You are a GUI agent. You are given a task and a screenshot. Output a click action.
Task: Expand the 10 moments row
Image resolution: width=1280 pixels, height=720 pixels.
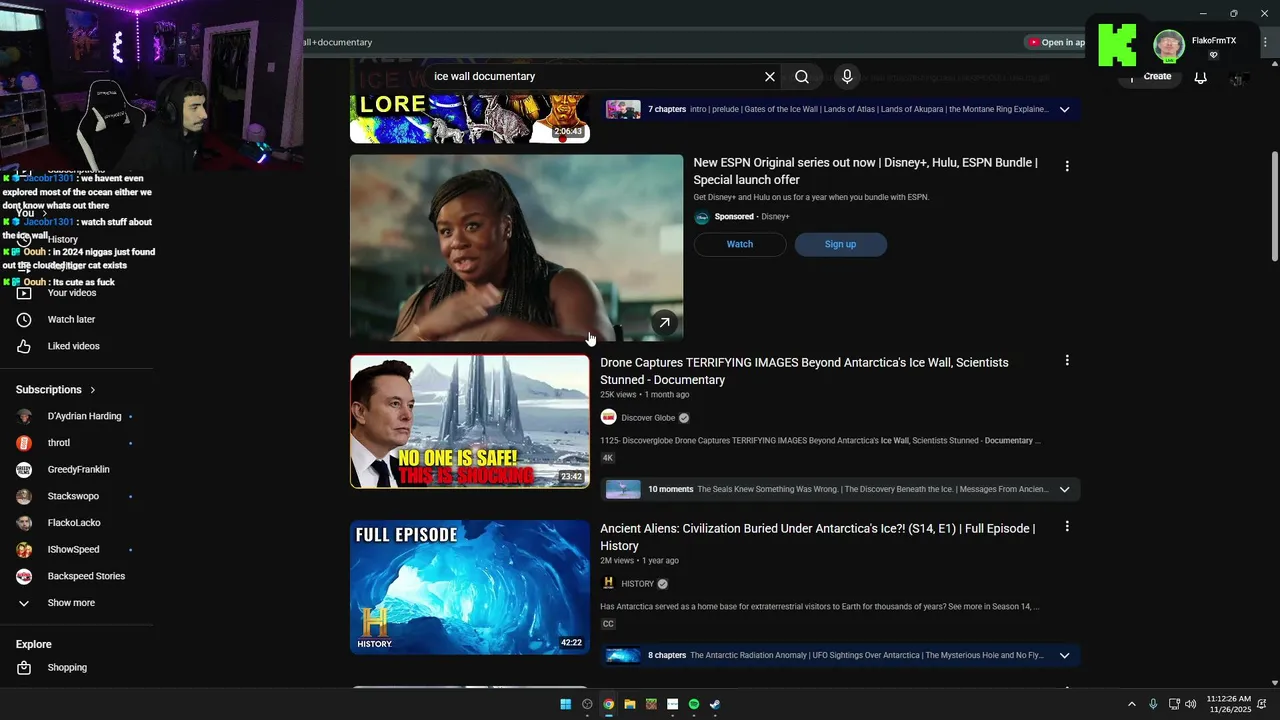click(x=1064, y=489)
